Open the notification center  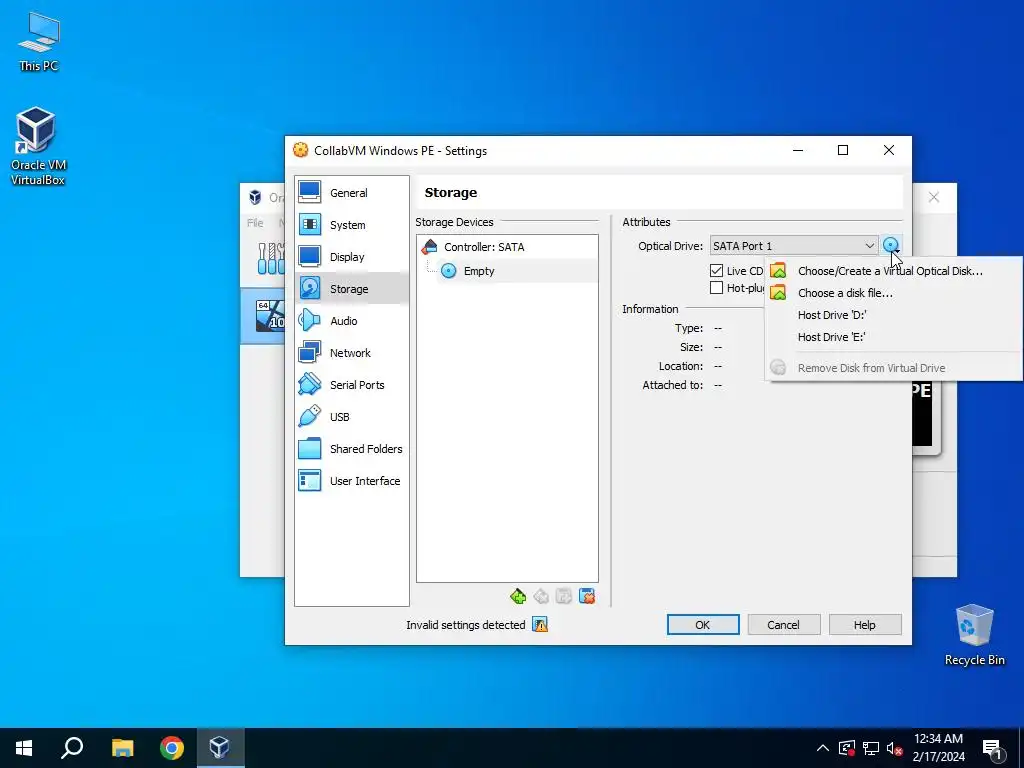click(992, 748)
